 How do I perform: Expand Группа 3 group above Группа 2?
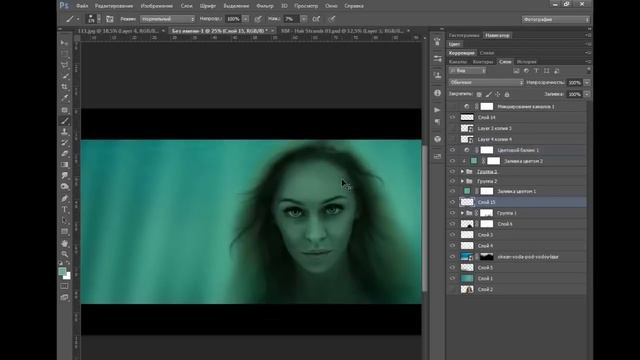point(462,172)
